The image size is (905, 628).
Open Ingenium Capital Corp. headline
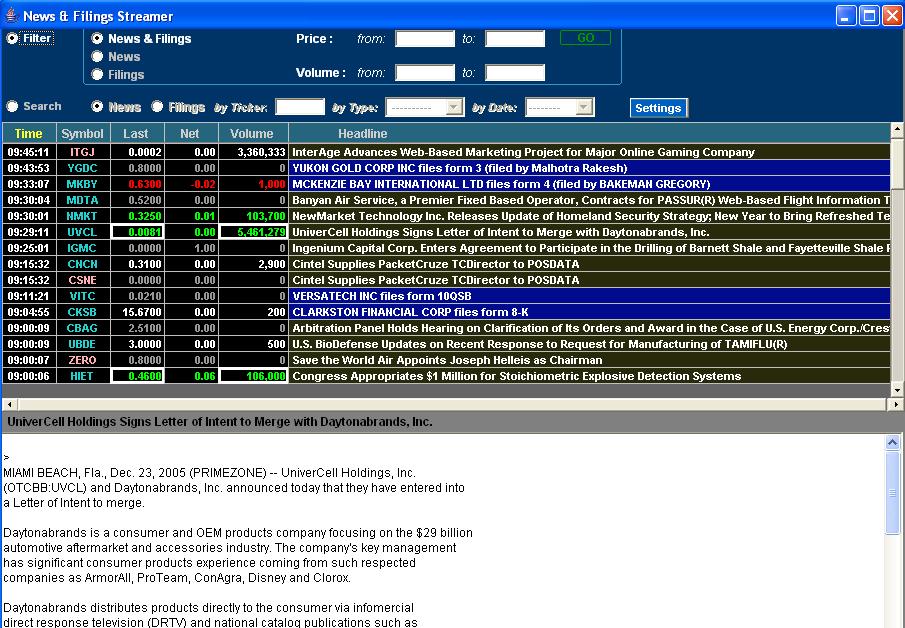589,248
